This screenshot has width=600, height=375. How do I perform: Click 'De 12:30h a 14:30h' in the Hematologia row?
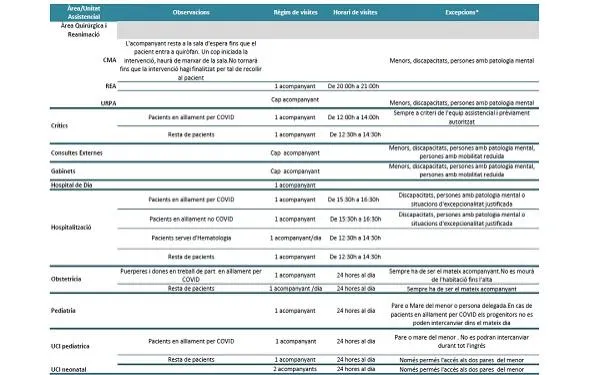355,238
